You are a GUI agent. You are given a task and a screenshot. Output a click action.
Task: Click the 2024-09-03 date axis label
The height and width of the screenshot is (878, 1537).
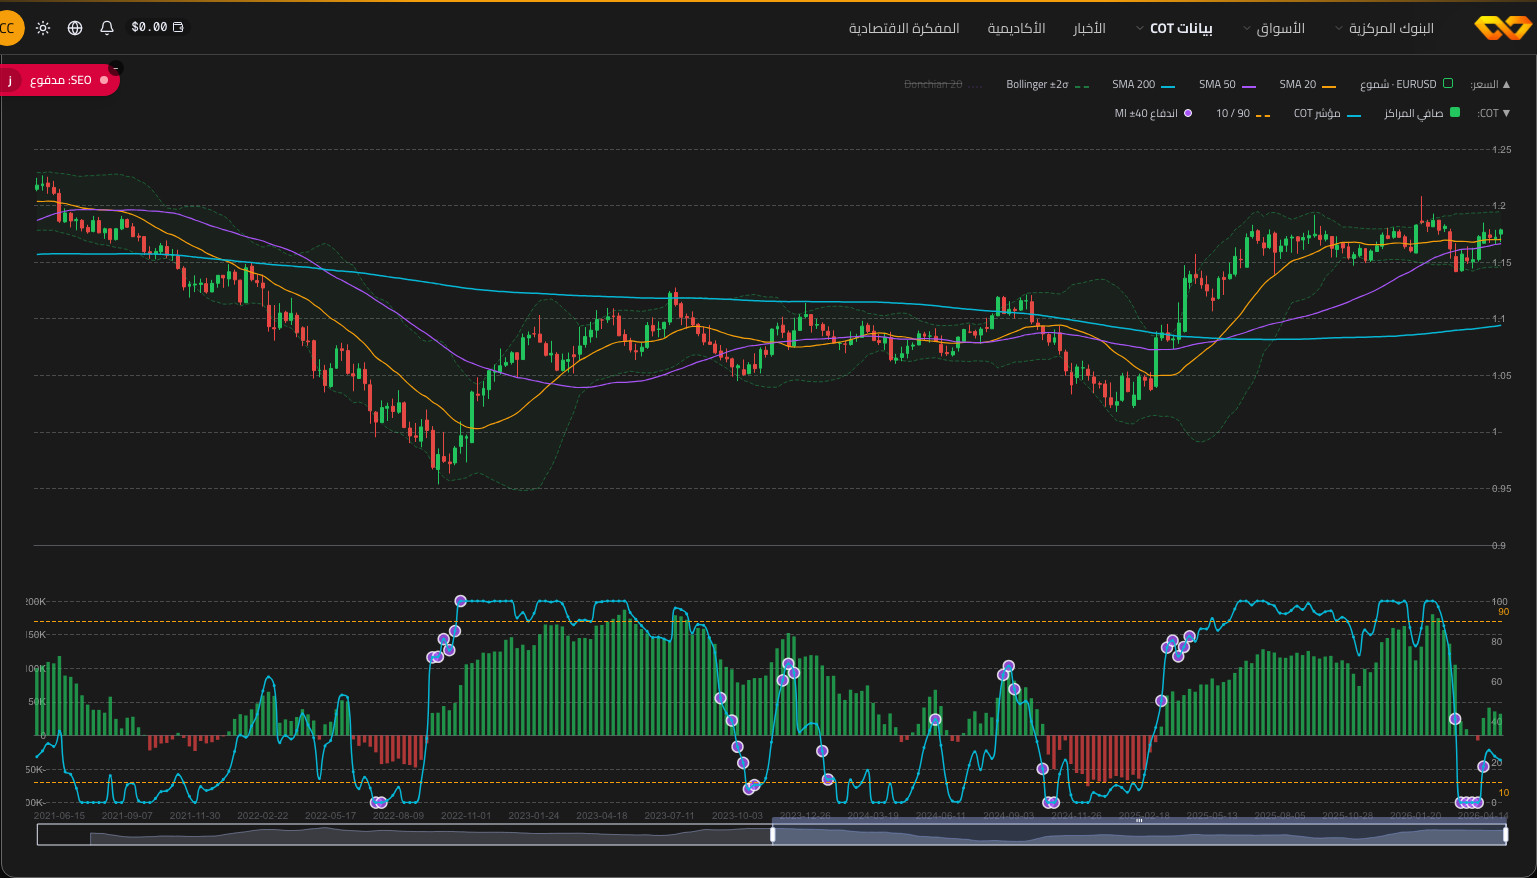pyautogui.click(x=1008, y=816)
